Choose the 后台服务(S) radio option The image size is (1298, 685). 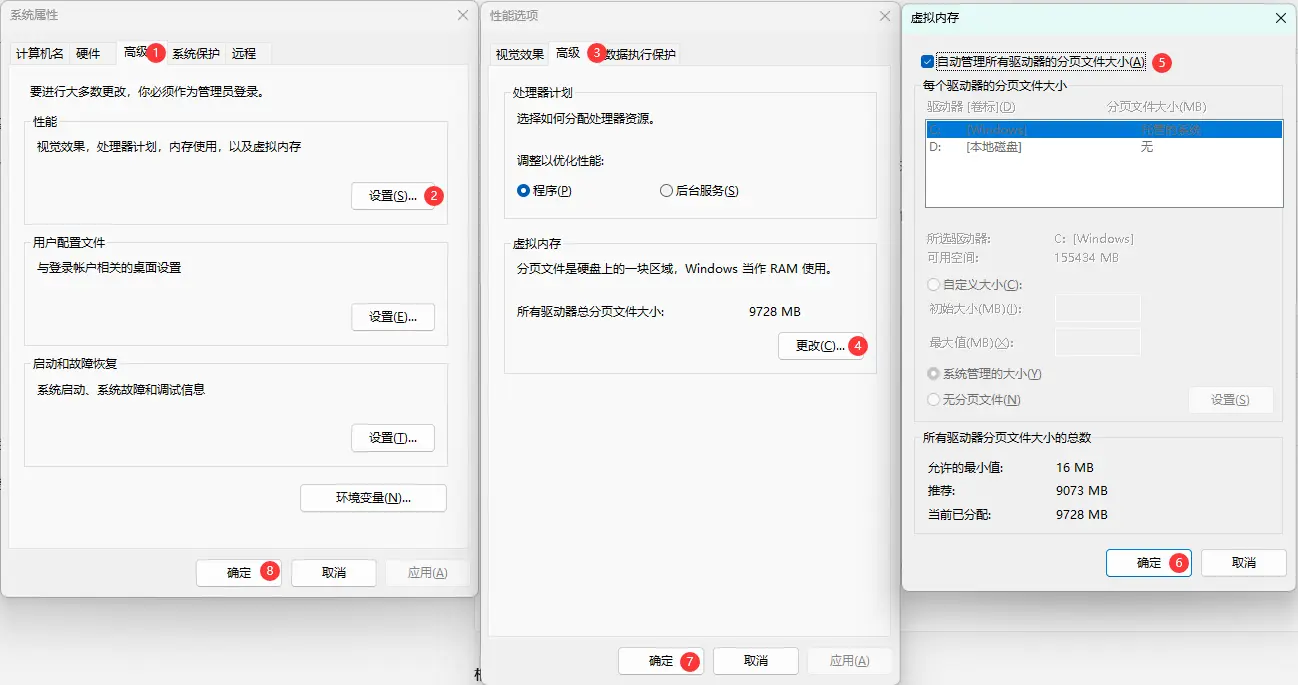click(667, 191)
